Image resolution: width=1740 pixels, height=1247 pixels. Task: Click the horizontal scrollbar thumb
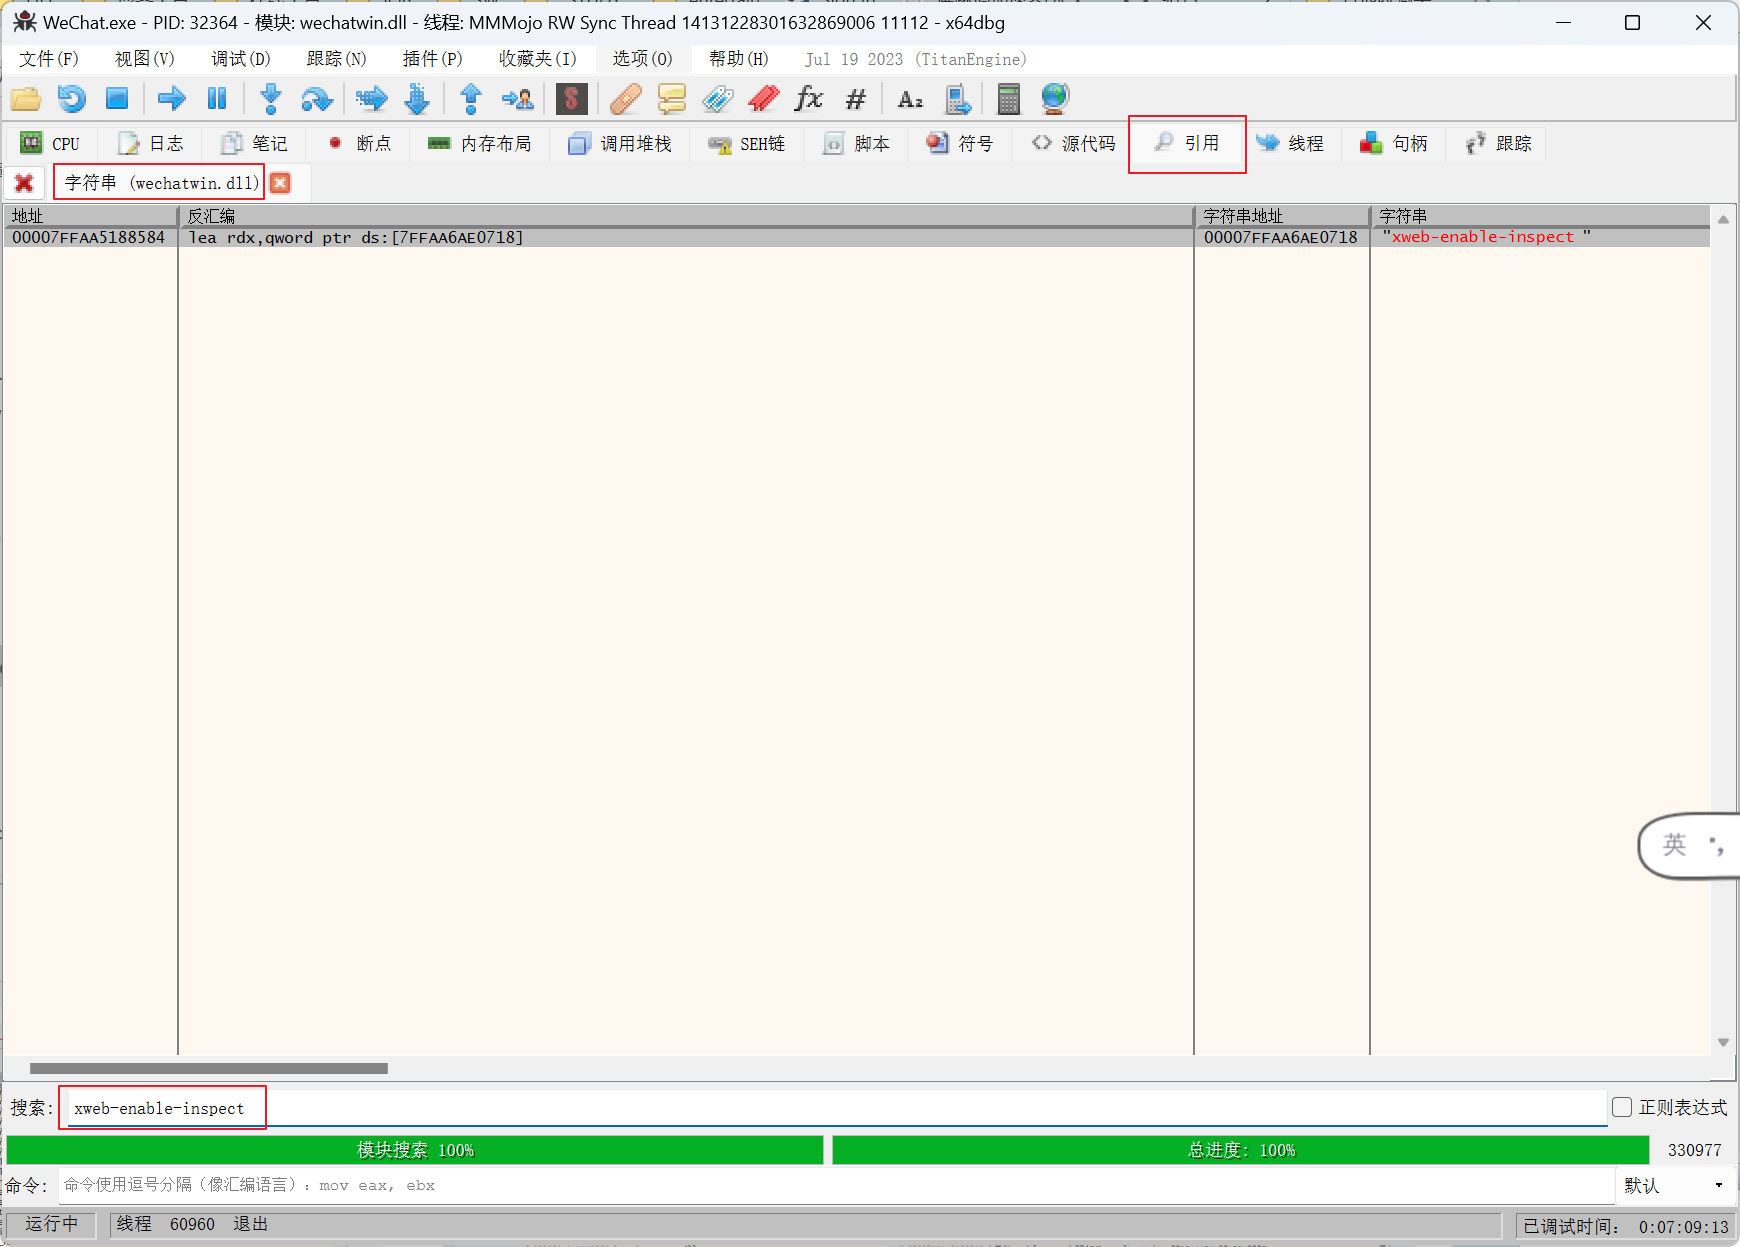tap(209, 1068)
